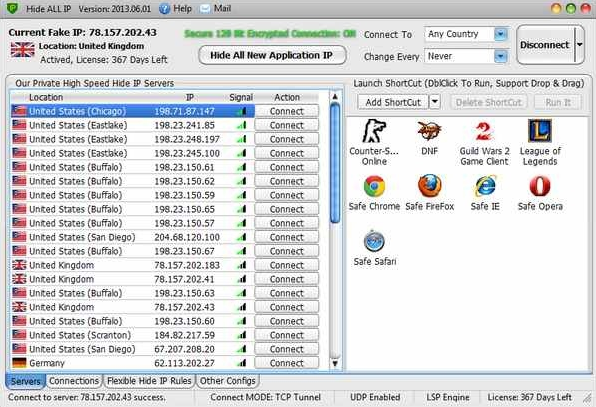The image size is (596, 407).
Task: Select the Guild Wars 2 Game Client icon
Action: click(484, 131)
